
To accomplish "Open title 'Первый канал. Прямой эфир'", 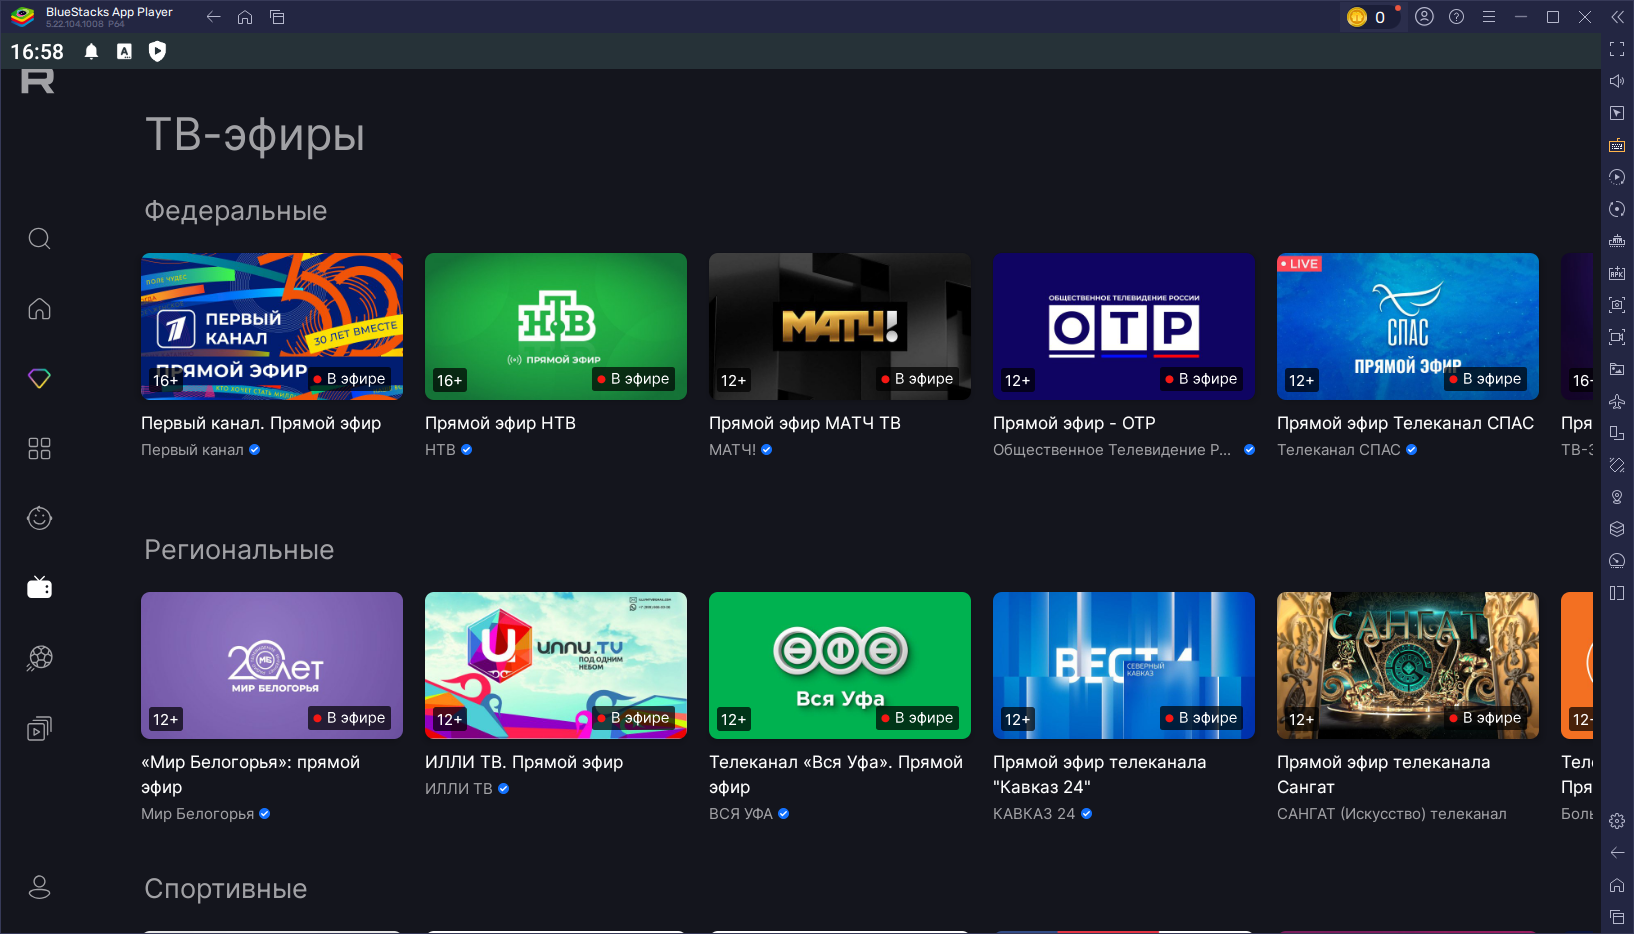I will (261, 423).
